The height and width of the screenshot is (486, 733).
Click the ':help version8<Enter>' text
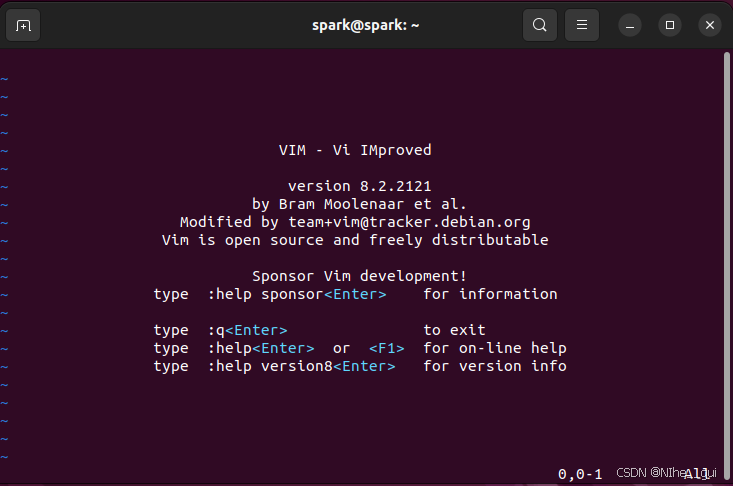coord(302,366)
